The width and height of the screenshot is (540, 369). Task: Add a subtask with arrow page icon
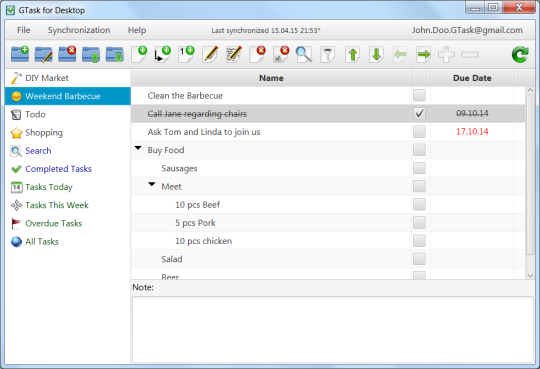163,54
